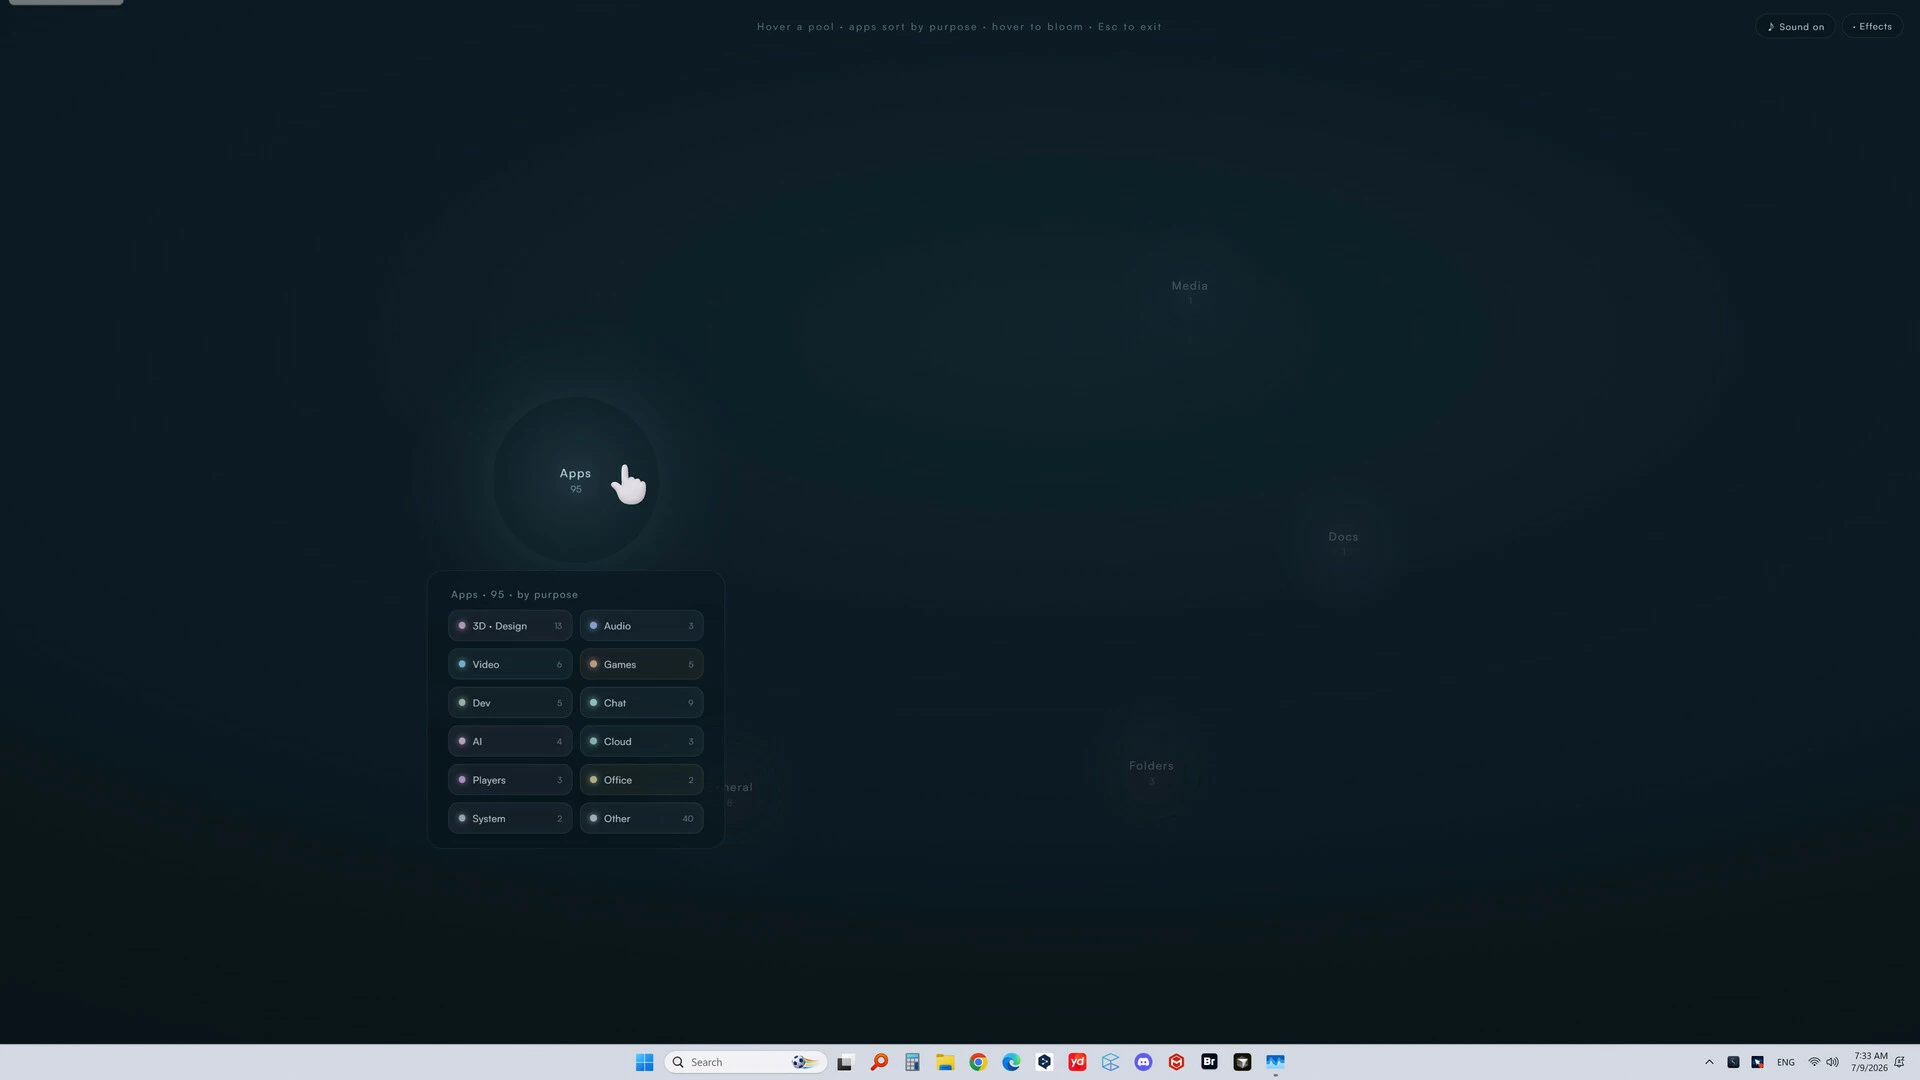Click the AI category color dot
Viewport: 1920px width, 1080px height.
coord(462,741)
